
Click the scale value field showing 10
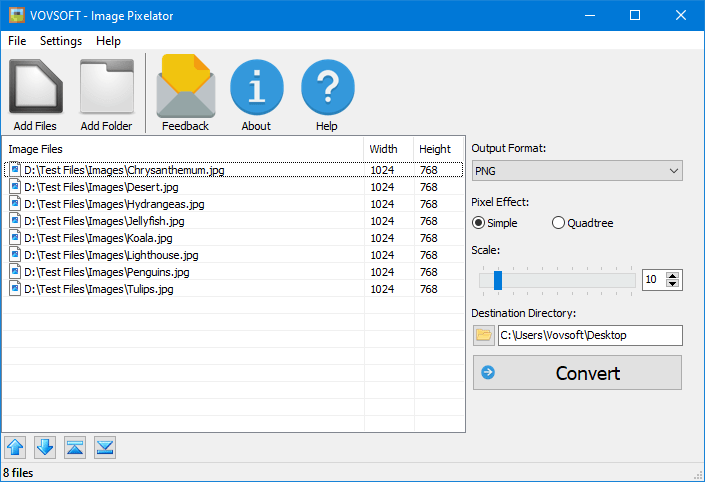[x=654, y=280]
